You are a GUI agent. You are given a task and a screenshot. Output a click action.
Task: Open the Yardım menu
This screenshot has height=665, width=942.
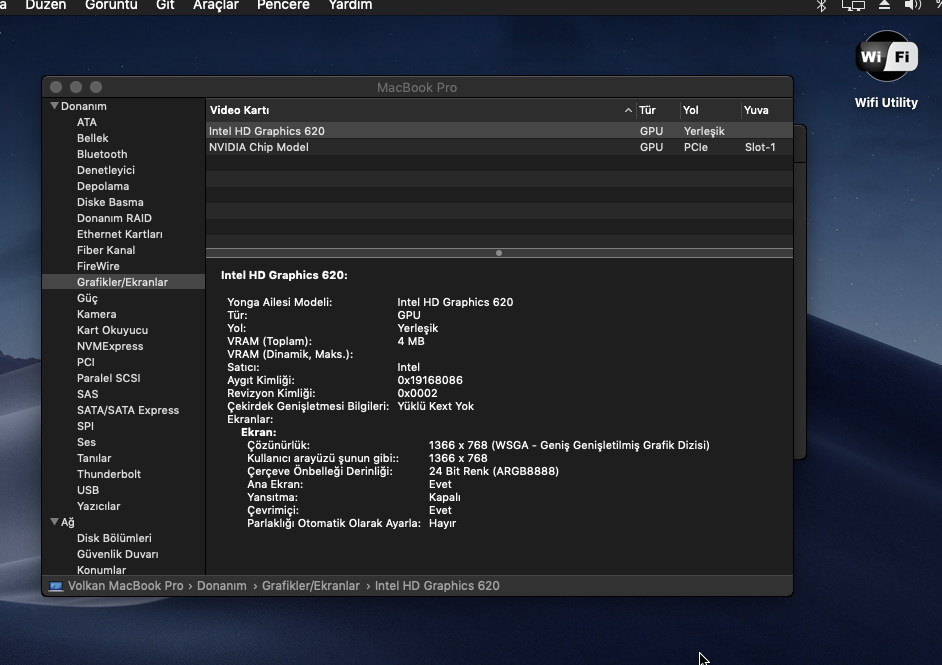coord(350,5)
